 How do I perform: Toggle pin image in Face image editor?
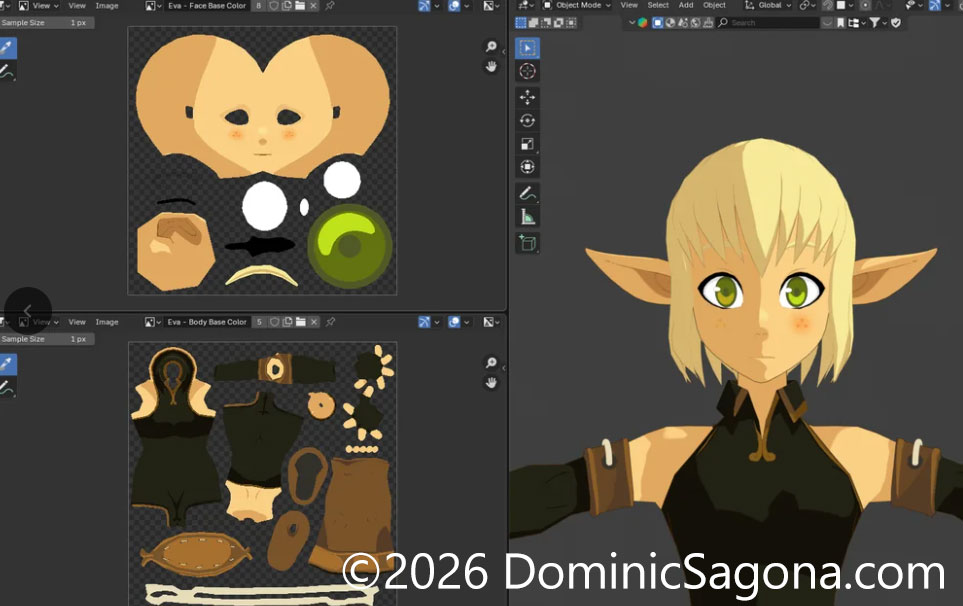(x=330, y=6)
